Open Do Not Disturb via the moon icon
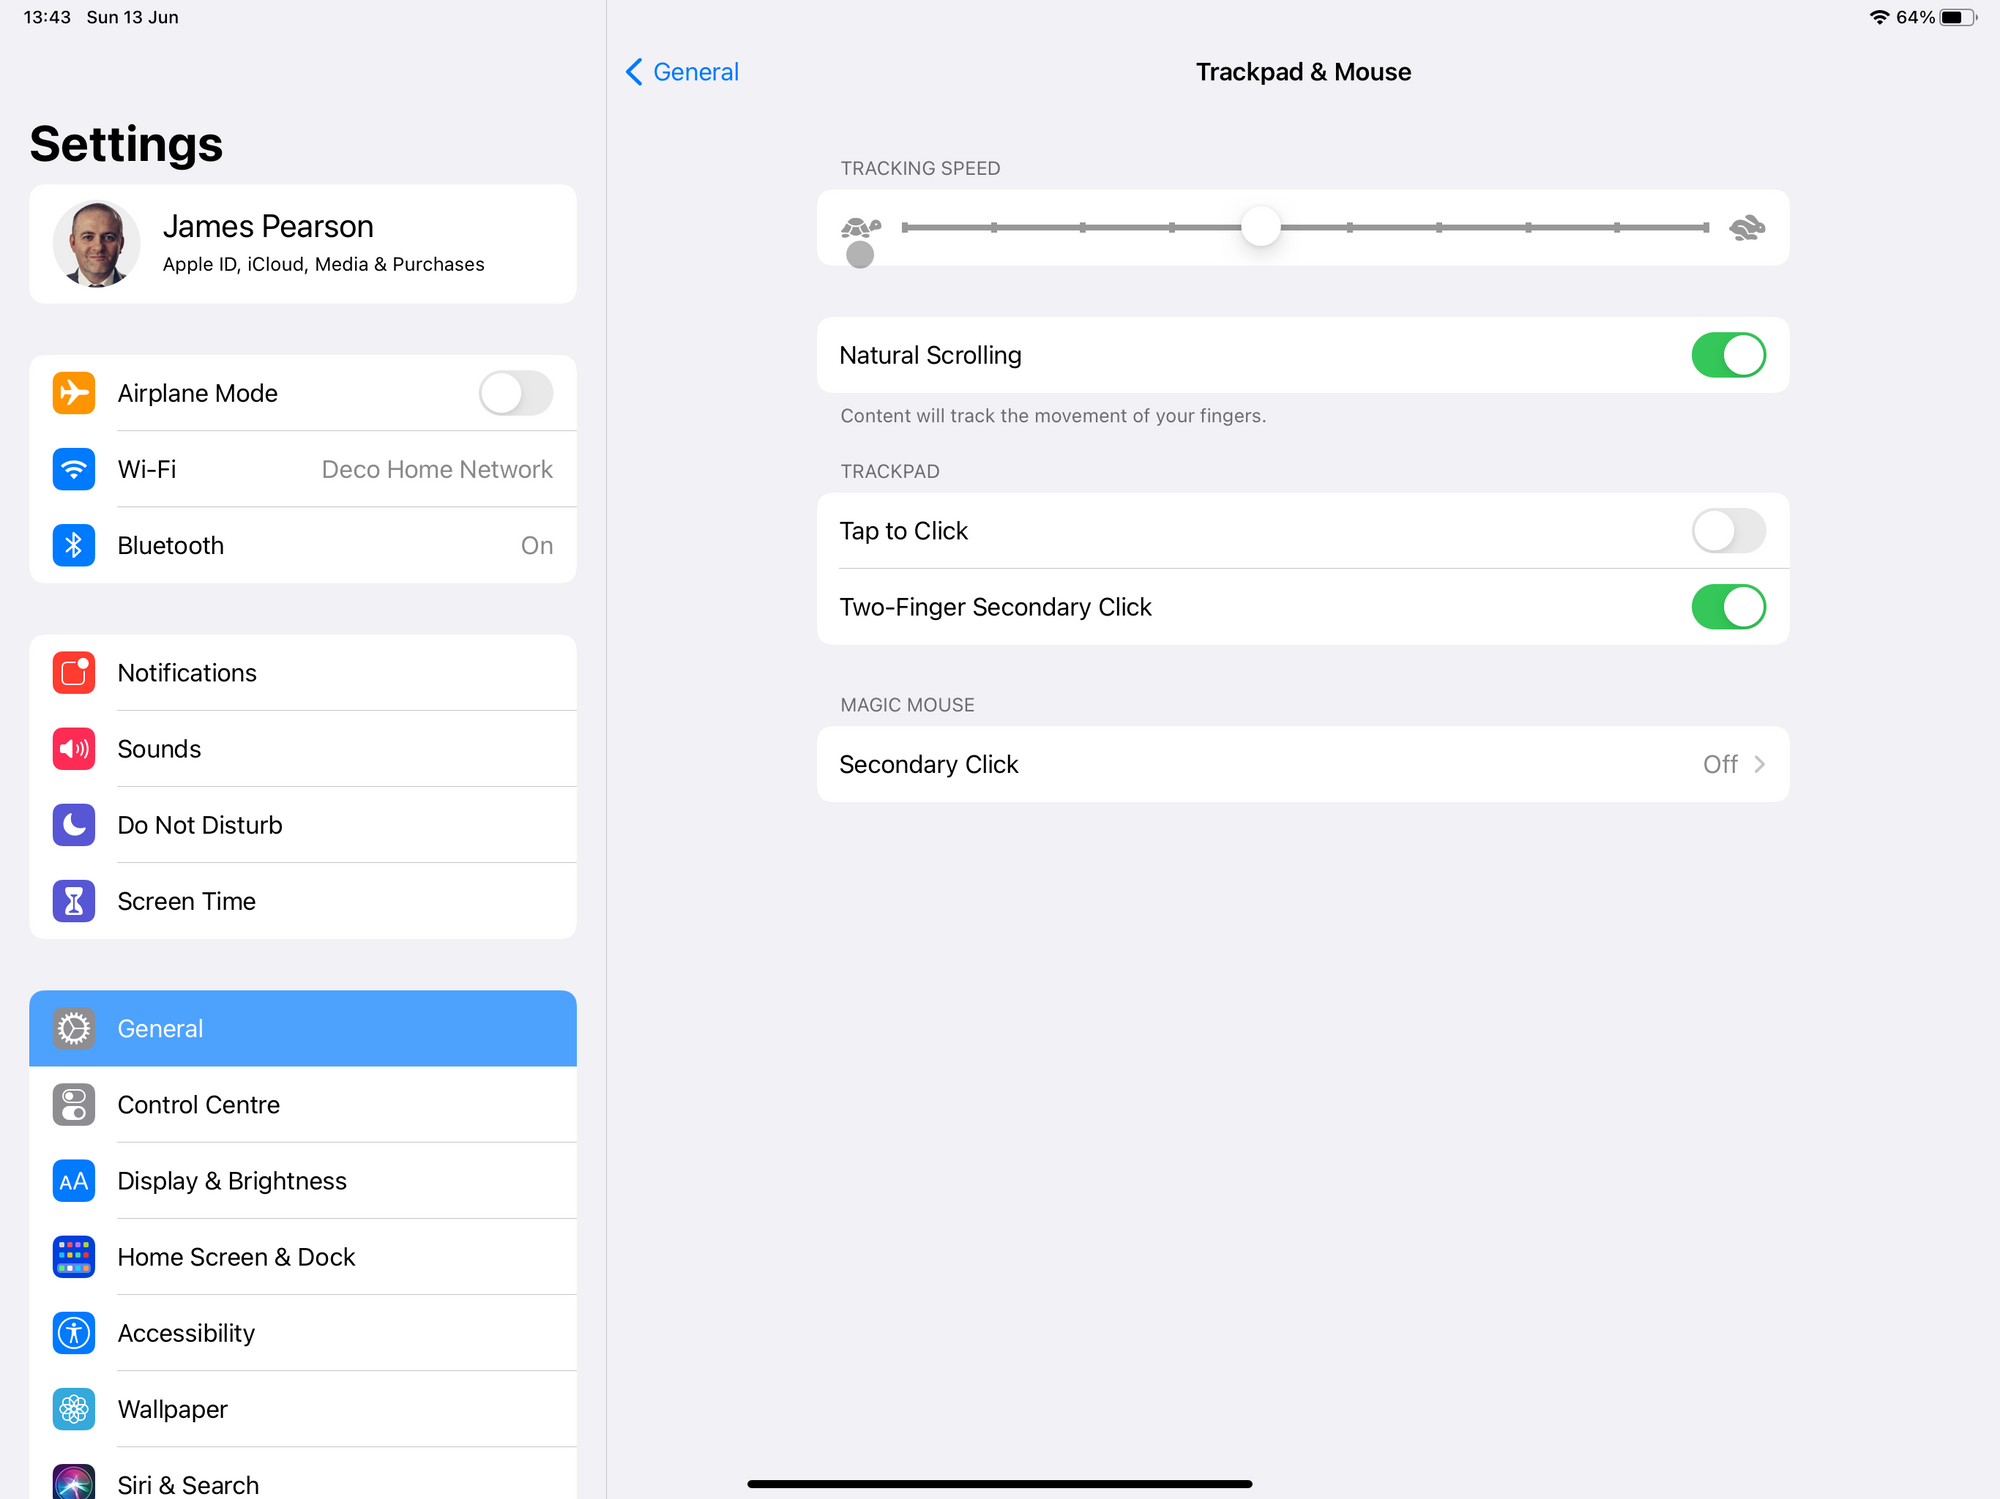 pyautogui.click(x=73, y=824)
